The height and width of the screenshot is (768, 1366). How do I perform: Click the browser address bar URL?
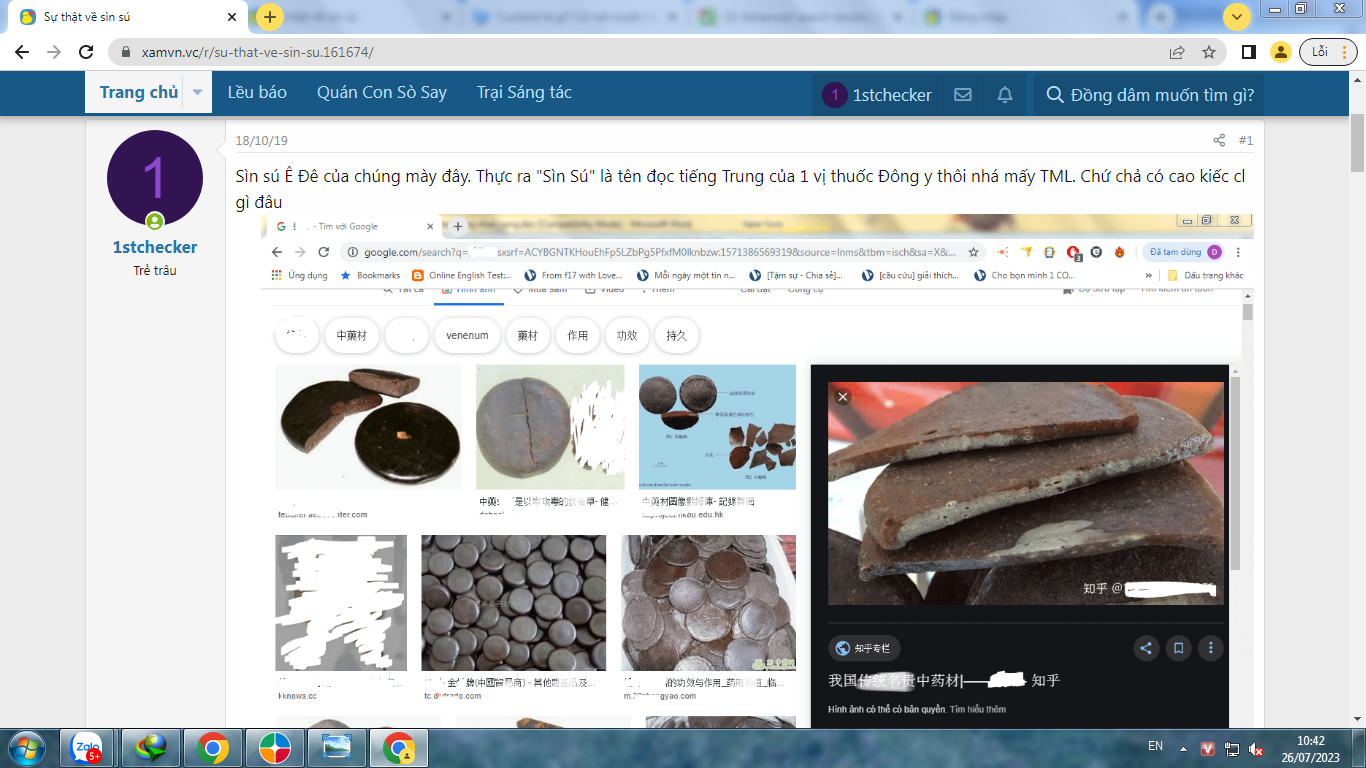click(258, 52)
